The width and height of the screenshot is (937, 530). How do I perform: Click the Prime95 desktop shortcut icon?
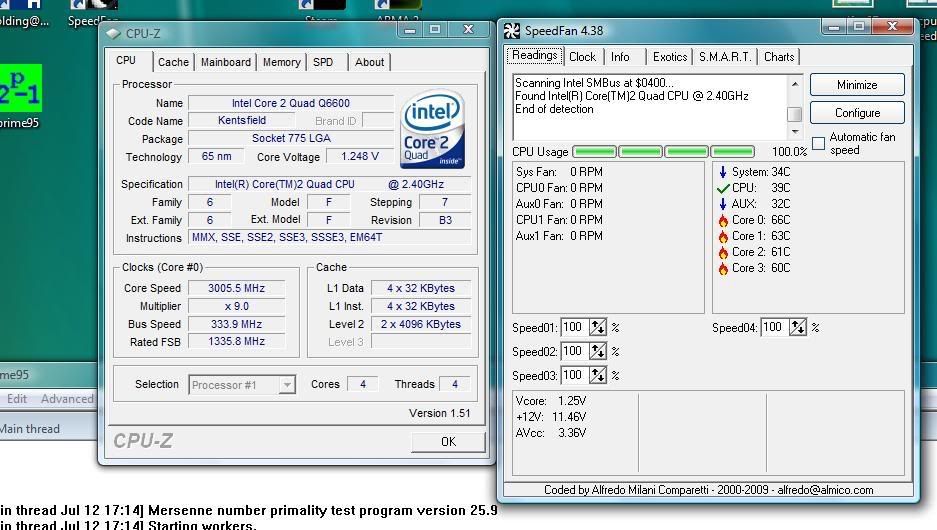[20, 88]
